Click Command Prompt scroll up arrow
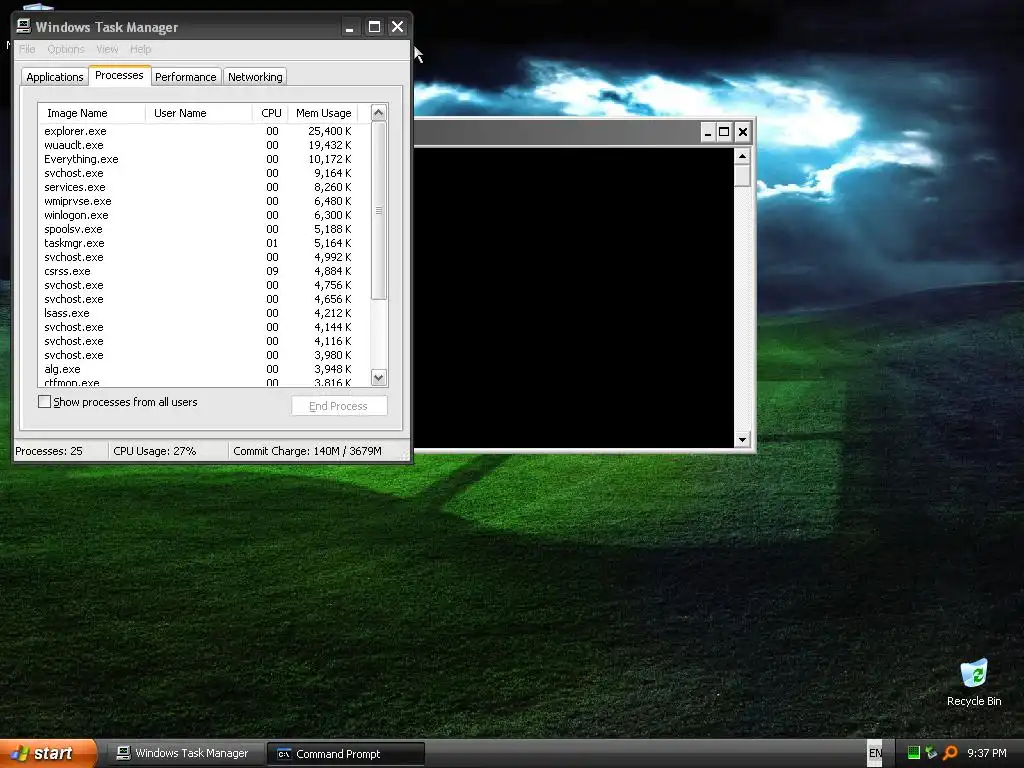This screenshot has width=1024, height=768. (x=742, y=156)
